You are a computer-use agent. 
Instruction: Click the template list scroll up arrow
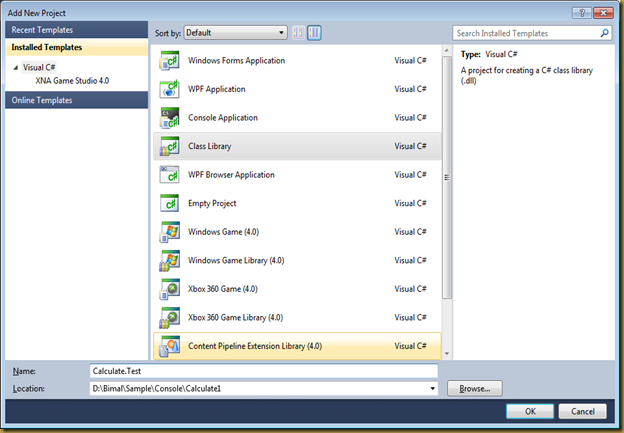tap(447, 51)
